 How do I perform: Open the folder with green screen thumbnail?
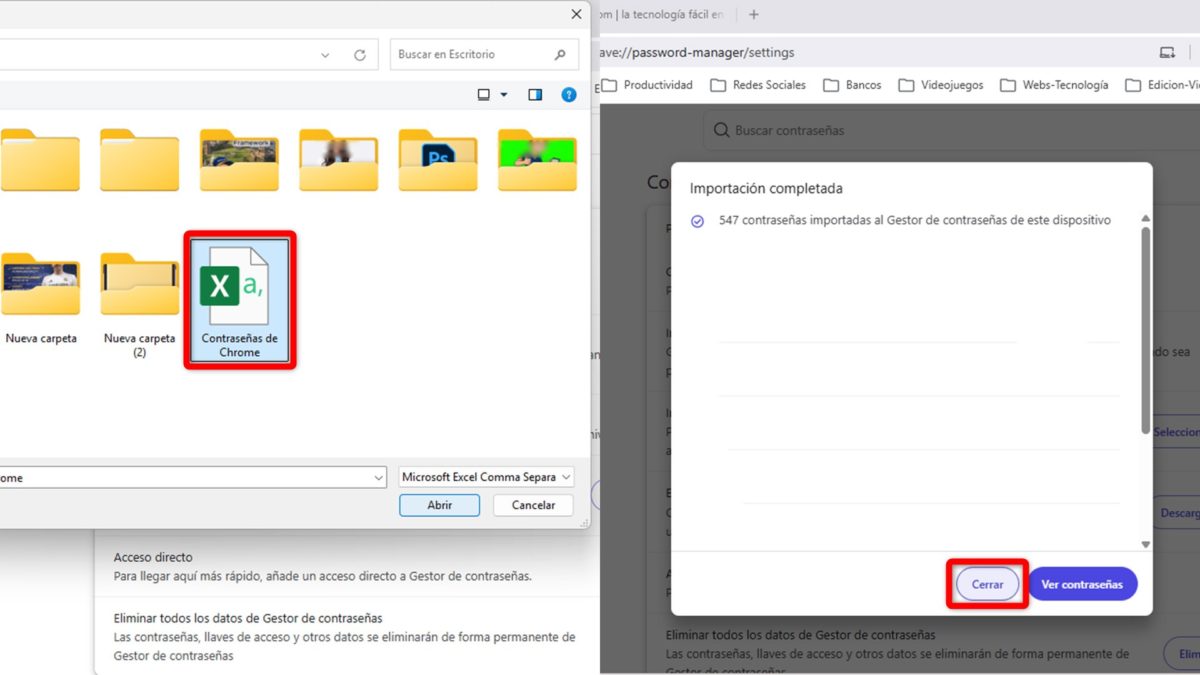coord(537,160)
